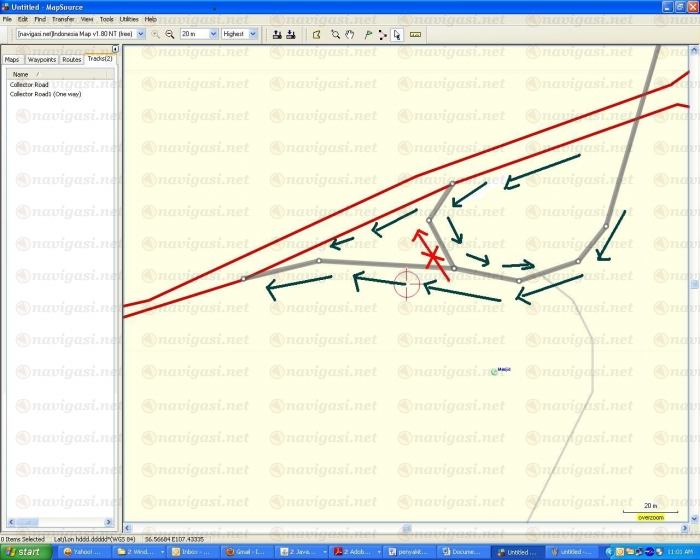Open the zoom scale dropdown showing 20 m
The width and height of the screenshot is (700, 560).
213,34
